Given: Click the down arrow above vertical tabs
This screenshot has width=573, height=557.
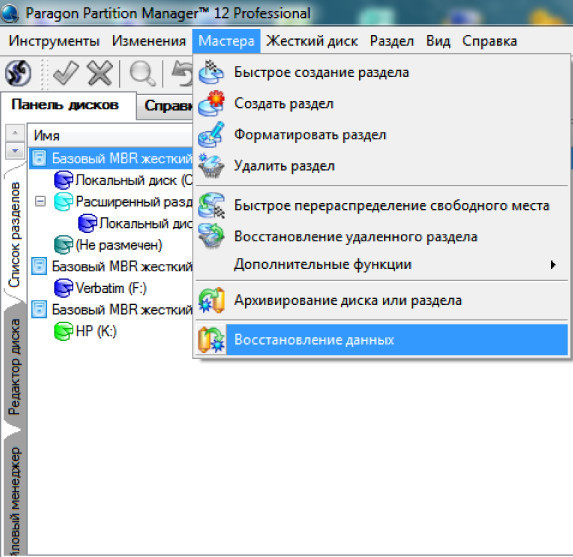Looking at the screenshot, I should click(x=15, y=150).
